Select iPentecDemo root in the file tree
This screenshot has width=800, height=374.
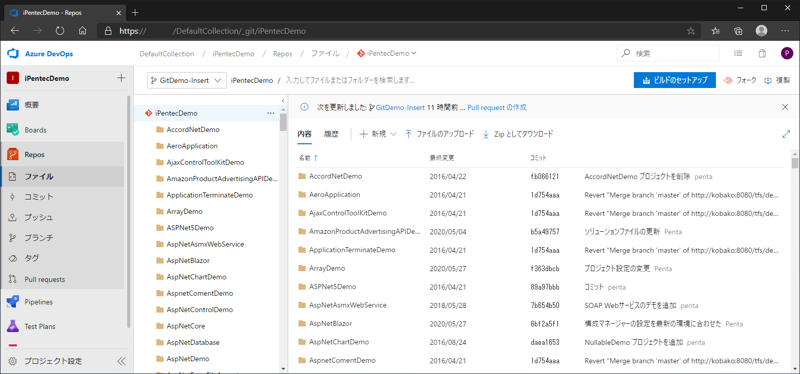[176, 113]
